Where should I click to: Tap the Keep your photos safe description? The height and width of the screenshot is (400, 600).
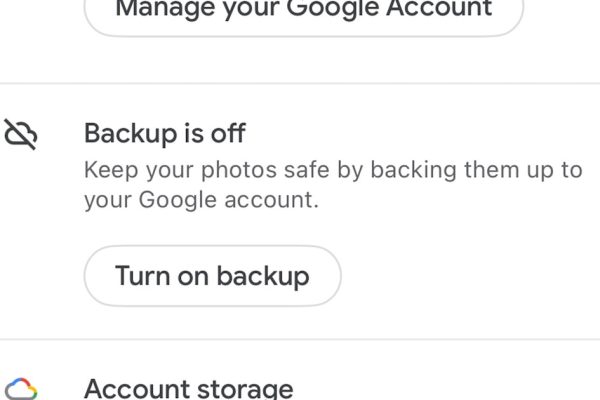click(x=333, y=185)
